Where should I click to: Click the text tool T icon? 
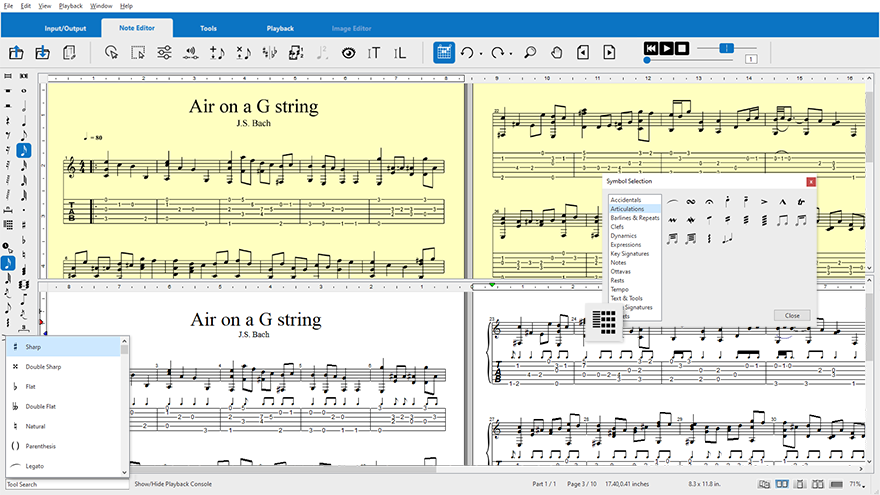click(374, 53)
